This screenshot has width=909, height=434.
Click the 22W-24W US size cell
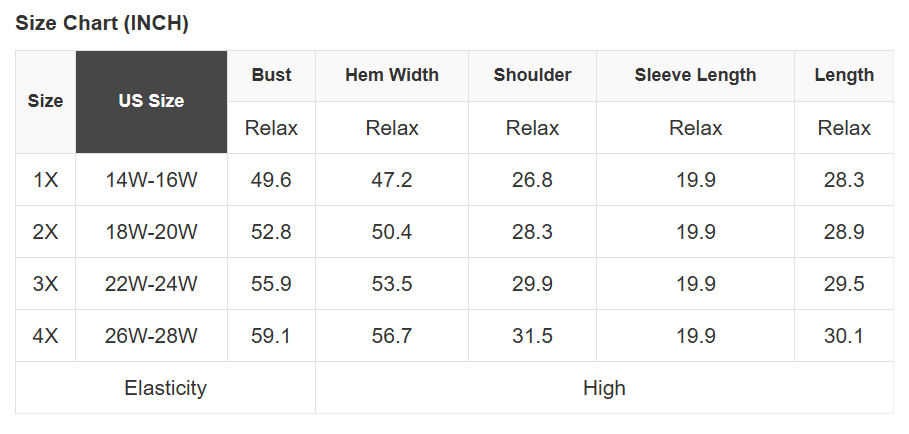pos(151,284)
